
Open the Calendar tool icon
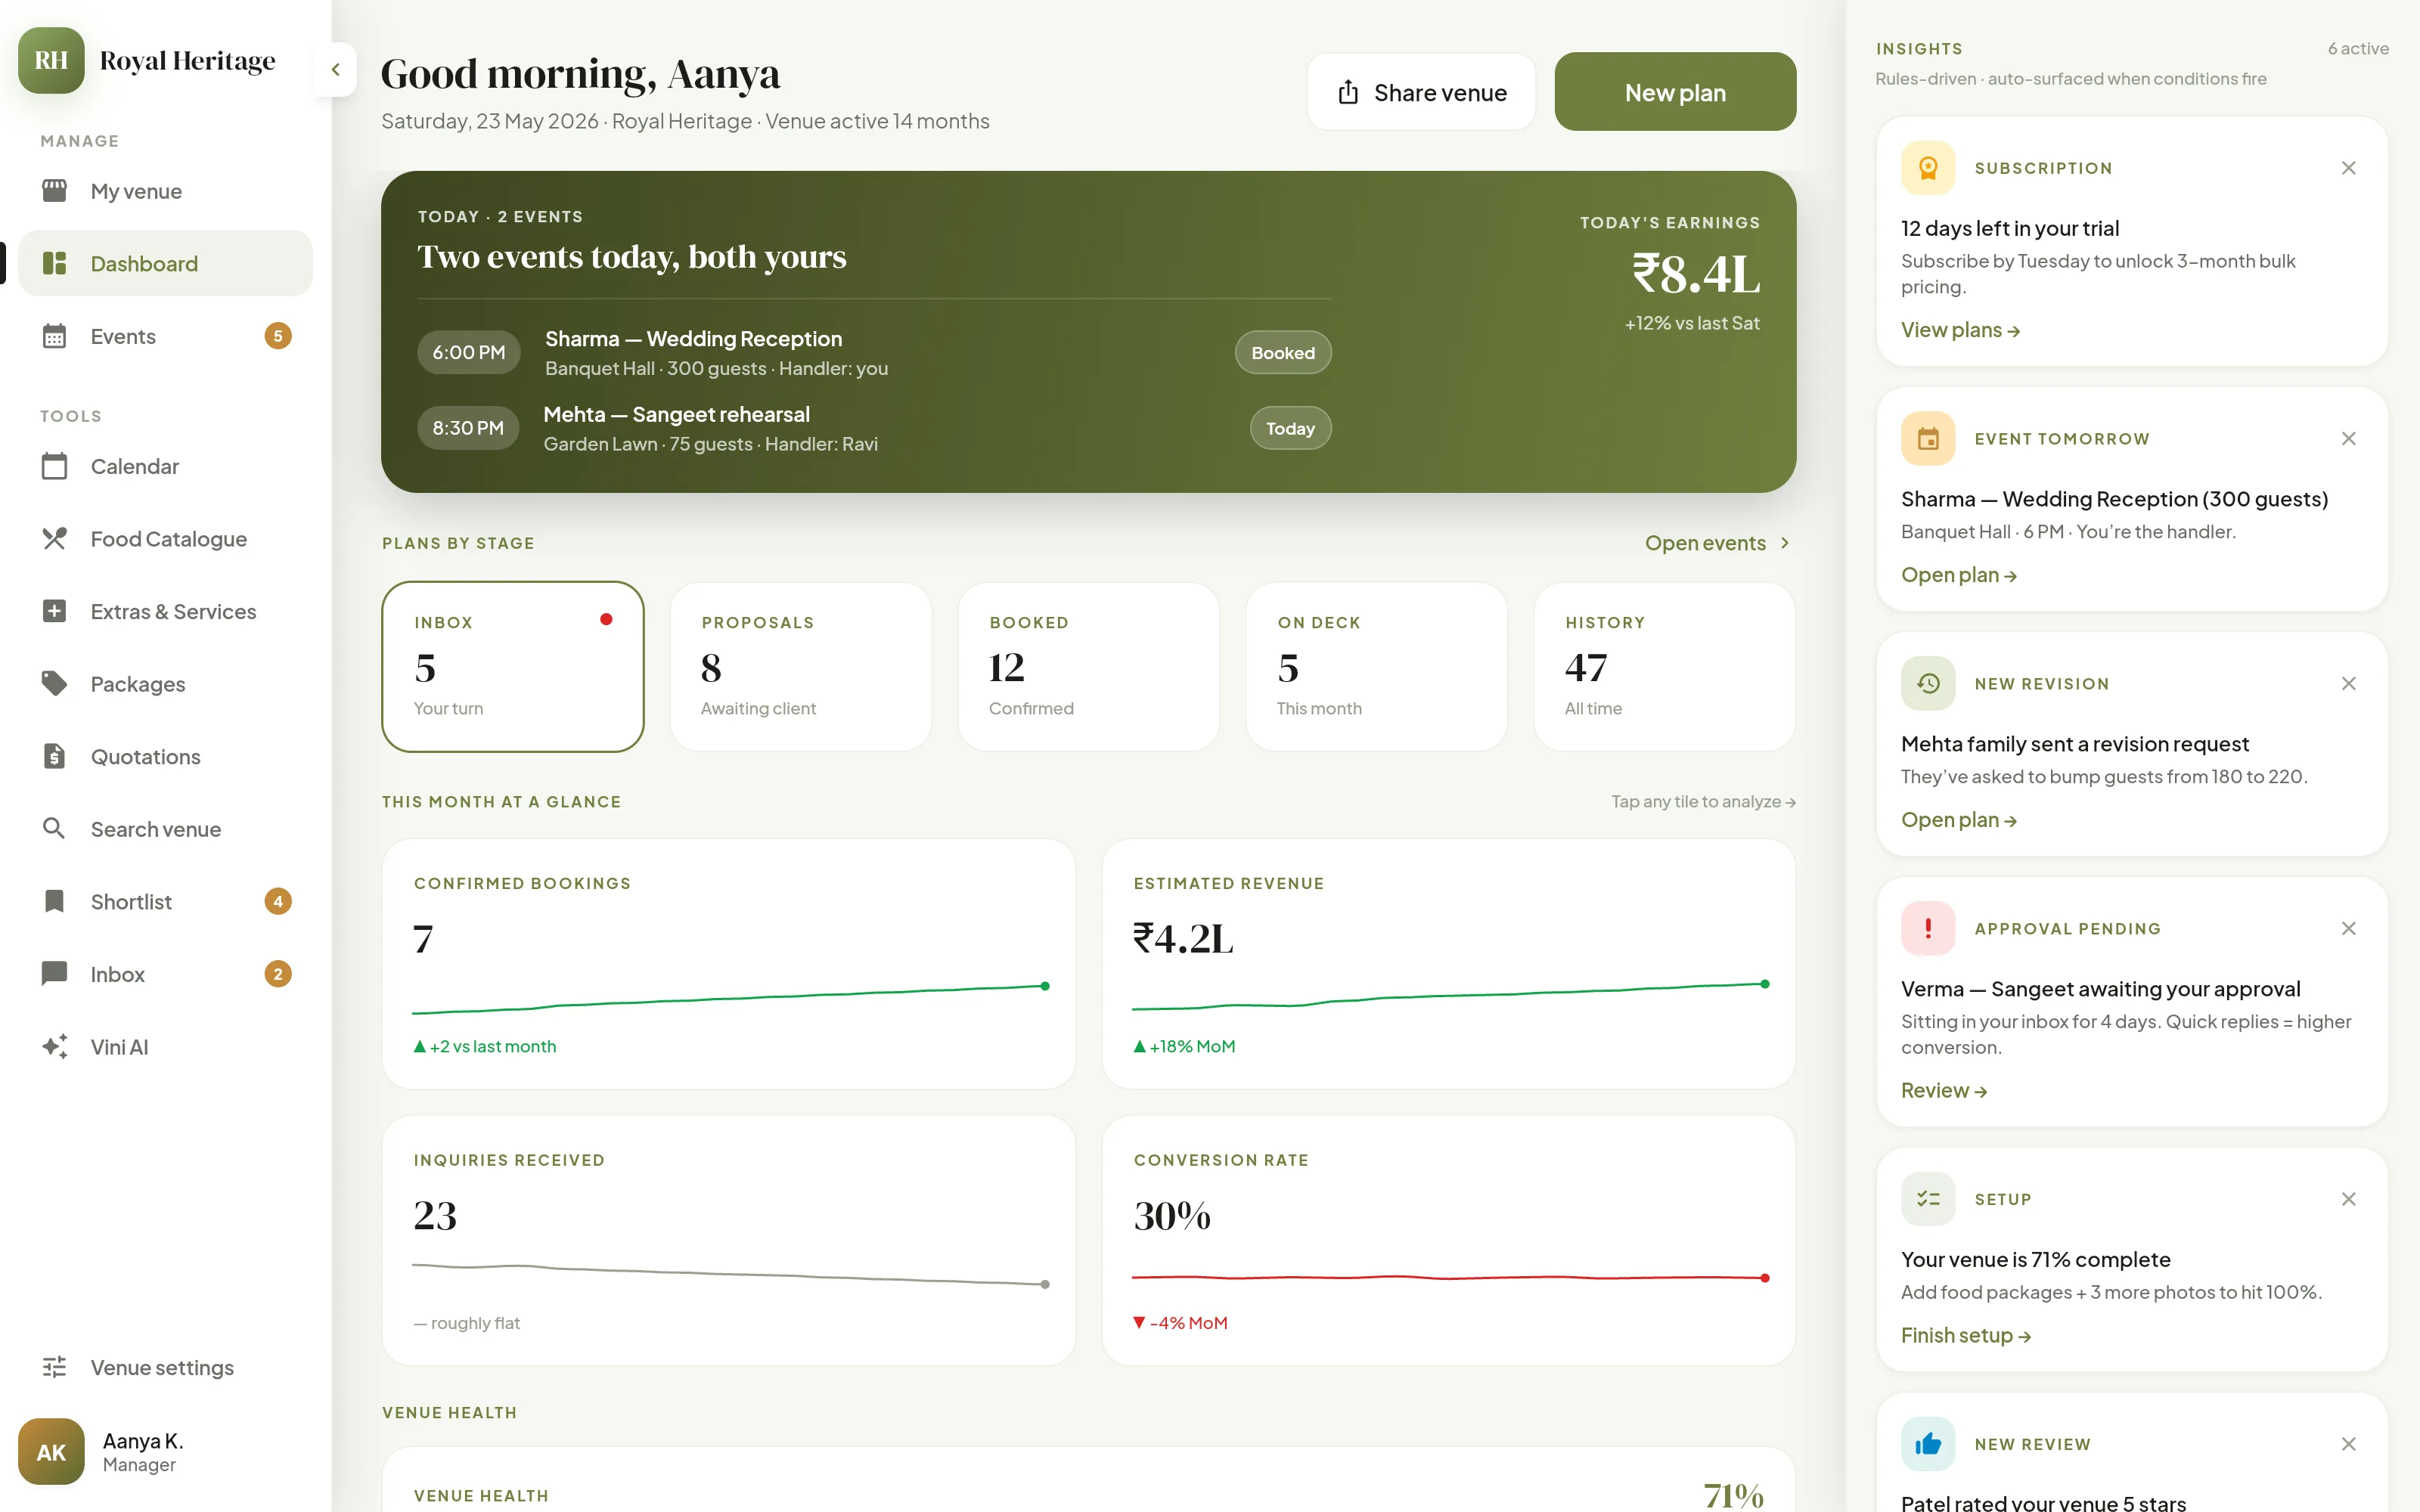point(54,466)
